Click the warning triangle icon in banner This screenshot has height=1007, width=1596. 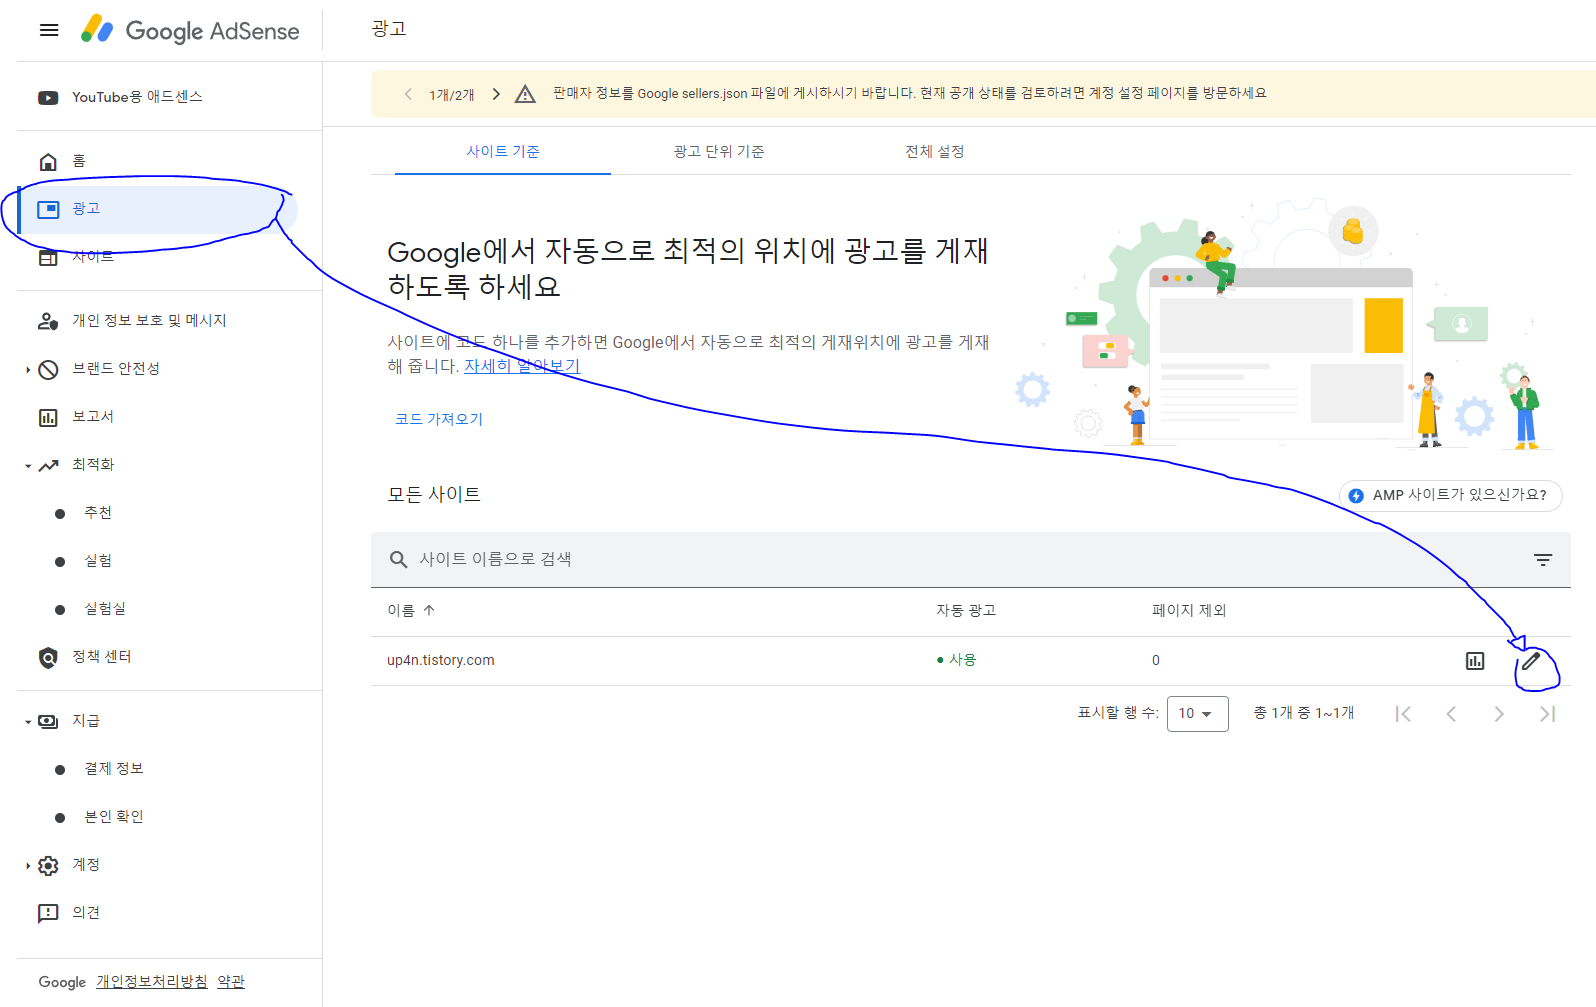point(525,94)
